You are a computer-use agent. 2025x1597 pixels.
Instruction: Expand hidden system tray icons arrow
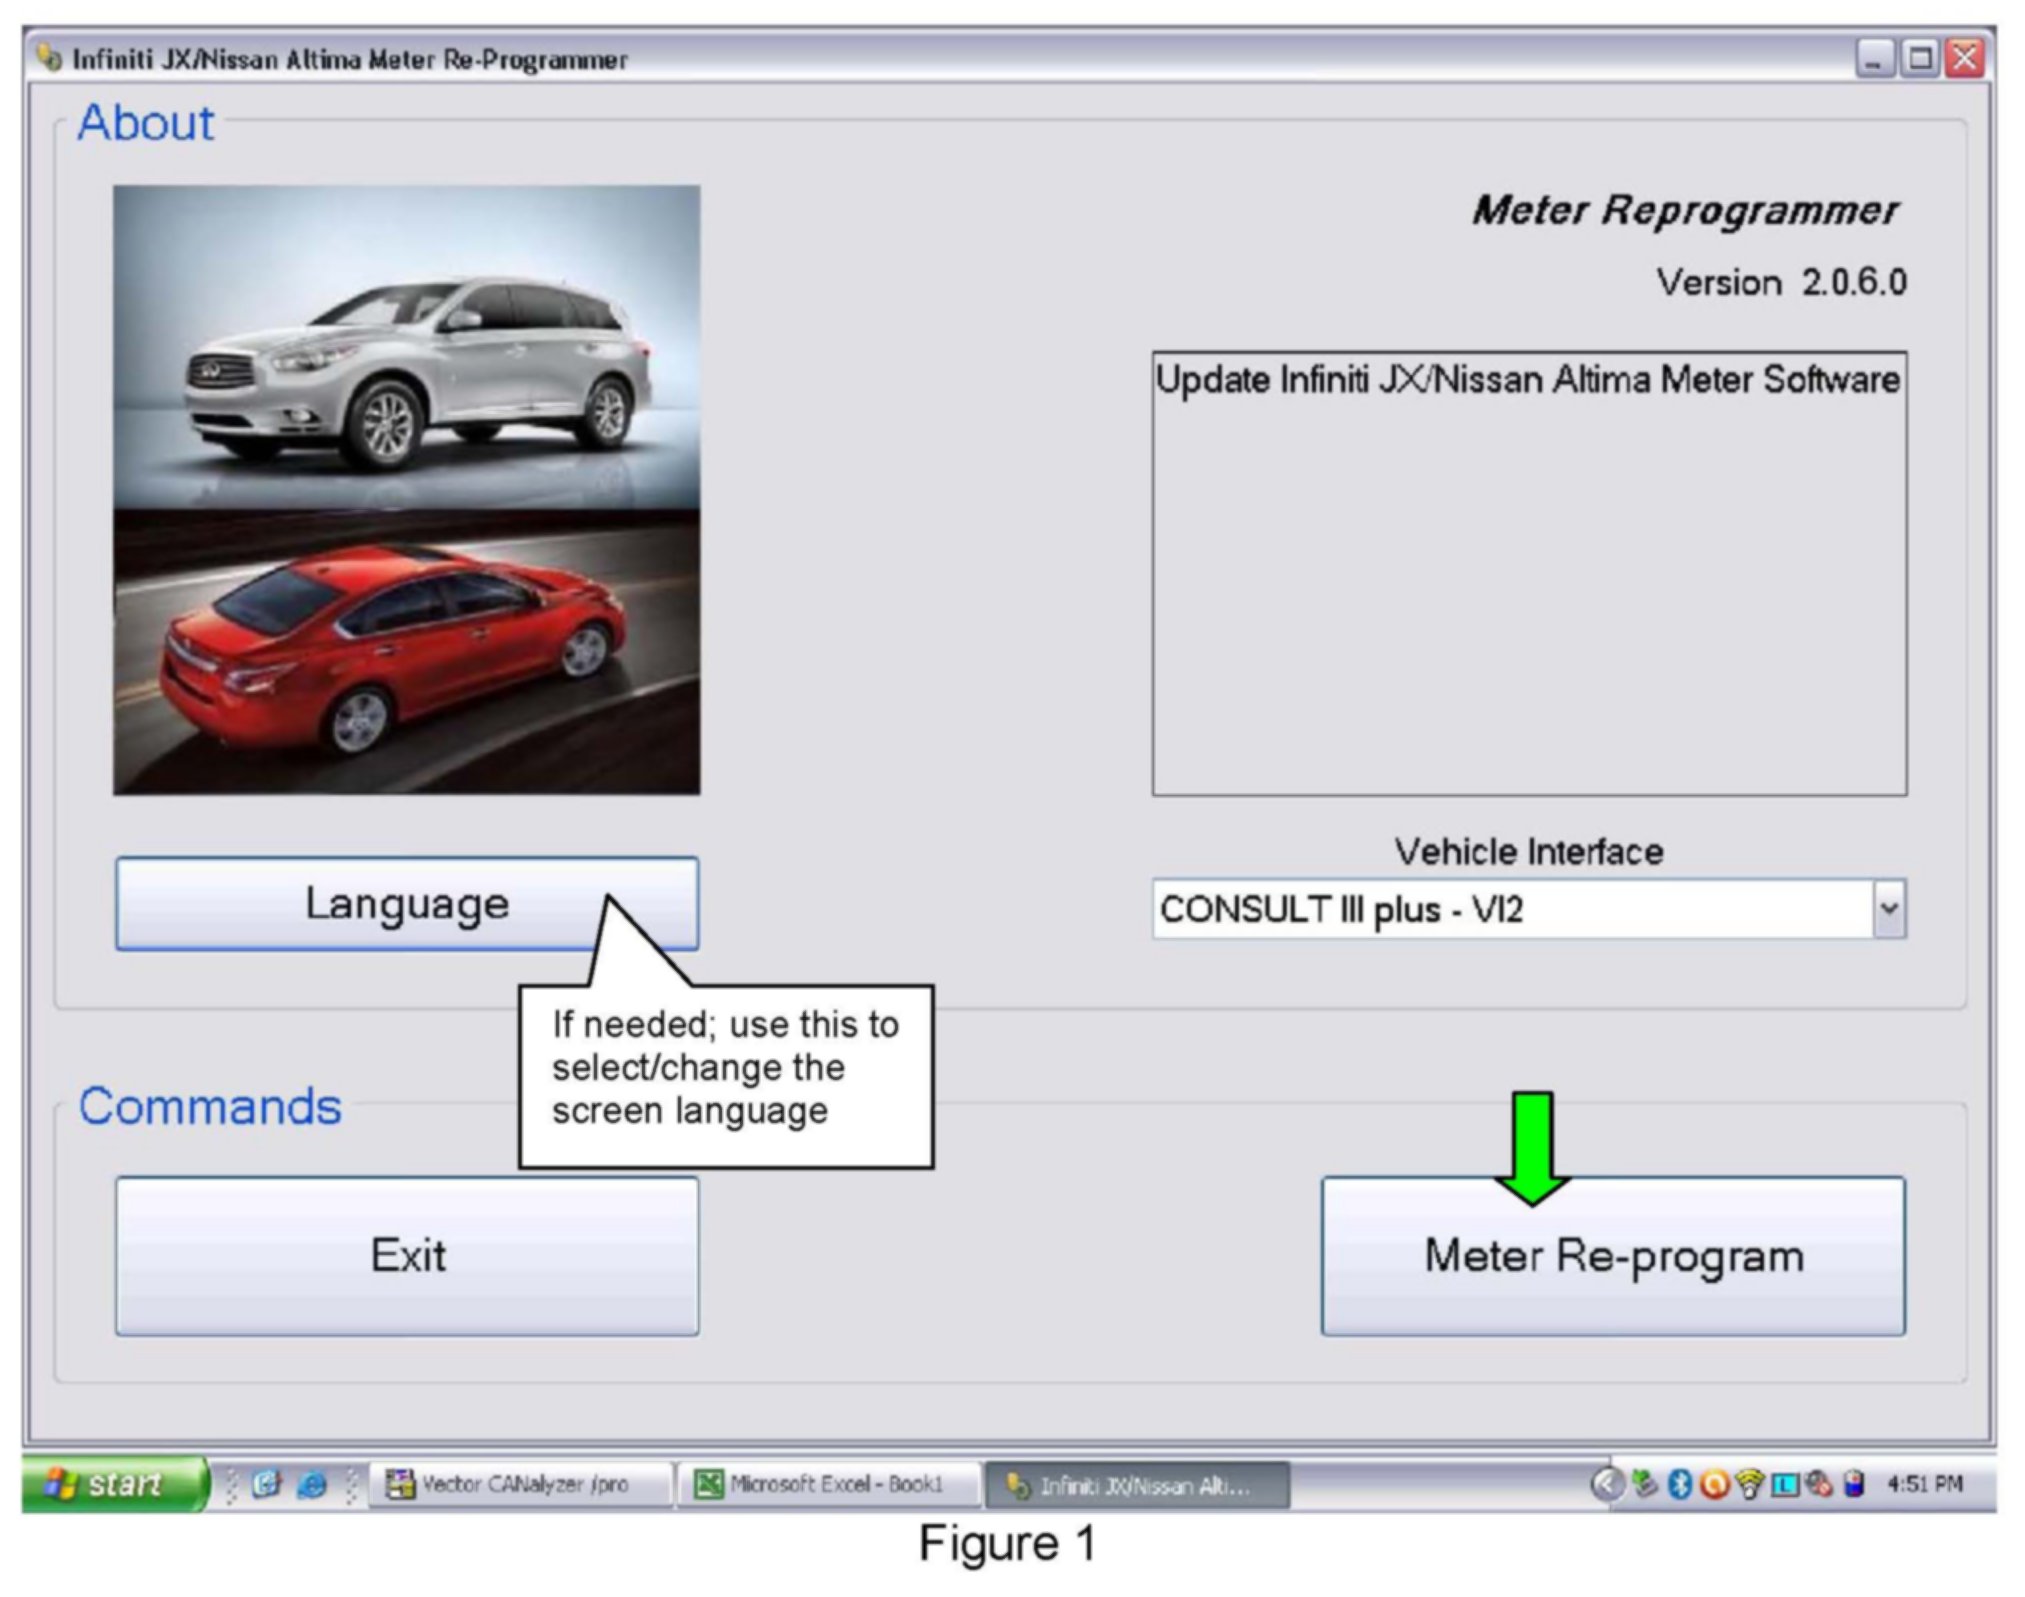[x=1606, y=1484]
